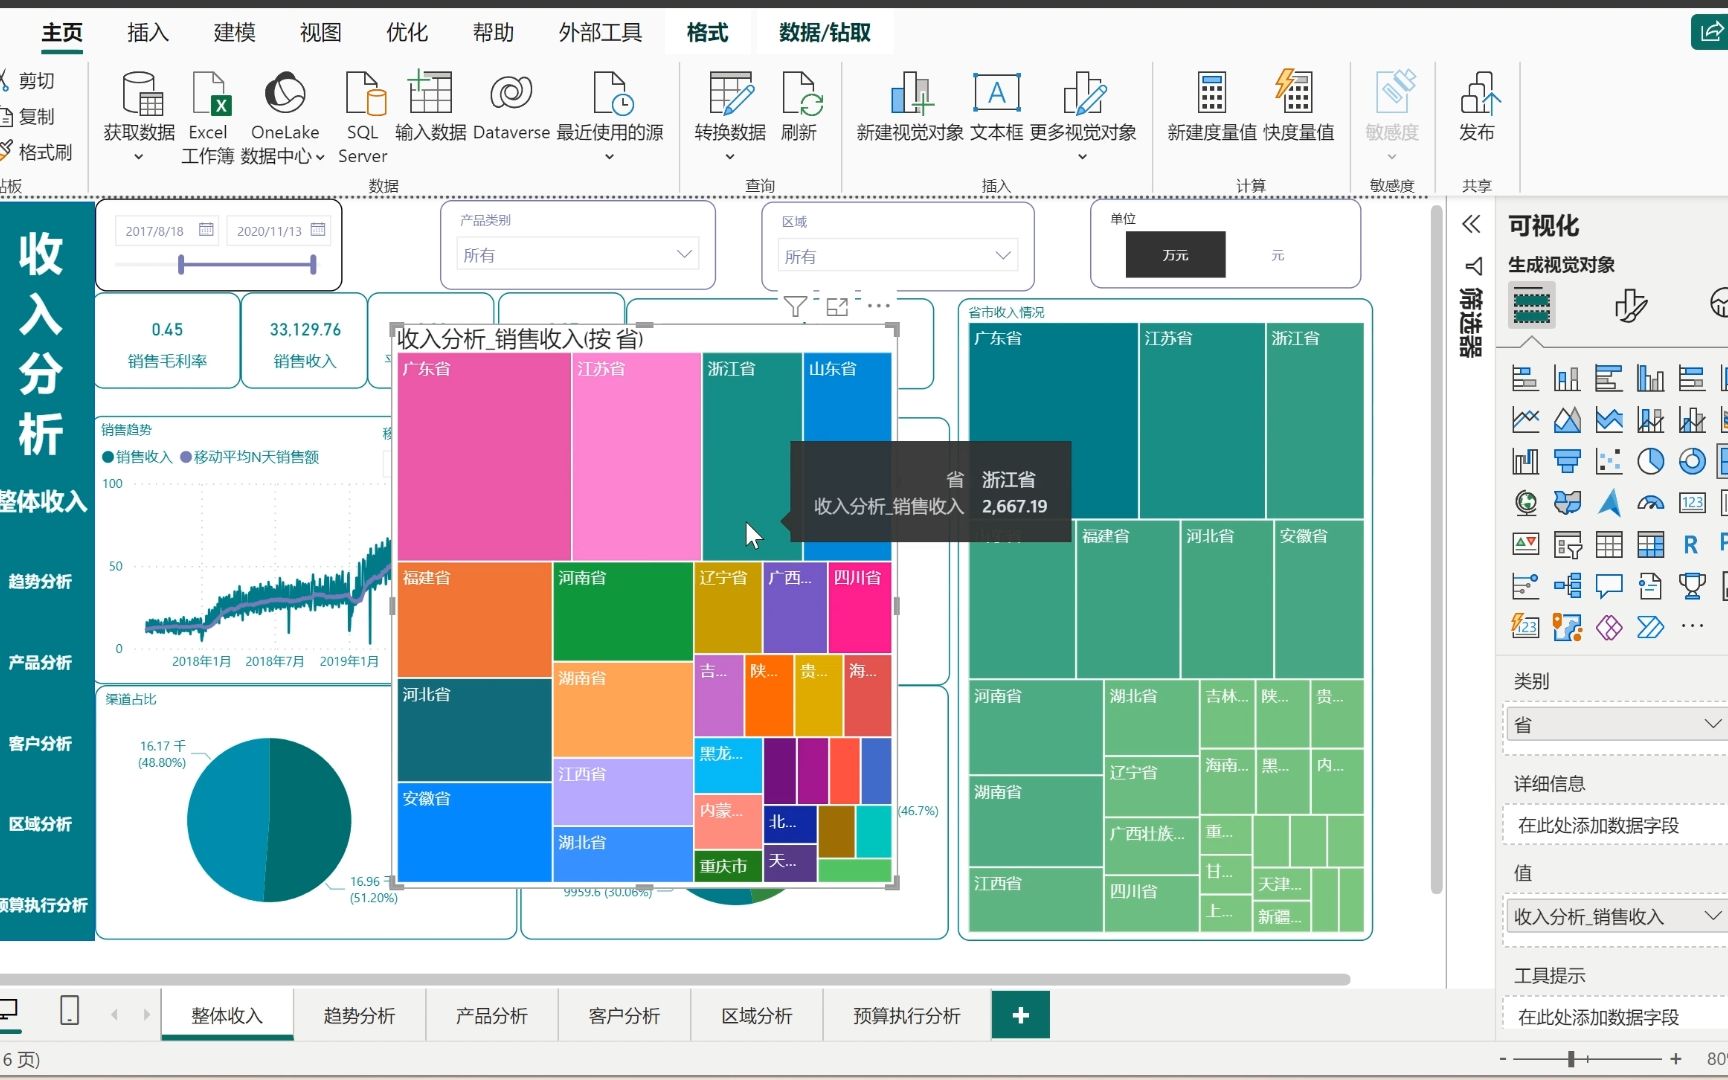Click the 区域分析 sidebar navigation button

click(40, 824)
